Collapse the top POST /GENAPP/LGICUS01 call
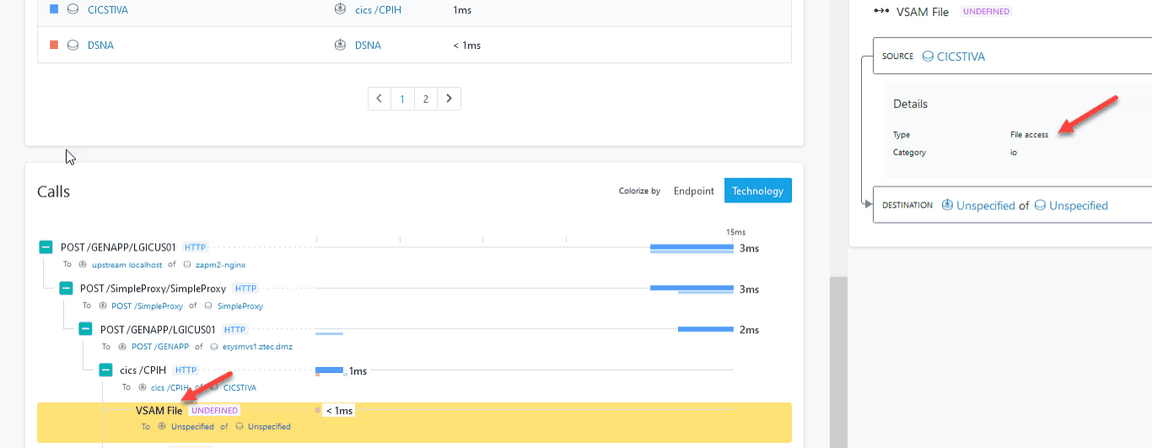 [x=46, y=247]
